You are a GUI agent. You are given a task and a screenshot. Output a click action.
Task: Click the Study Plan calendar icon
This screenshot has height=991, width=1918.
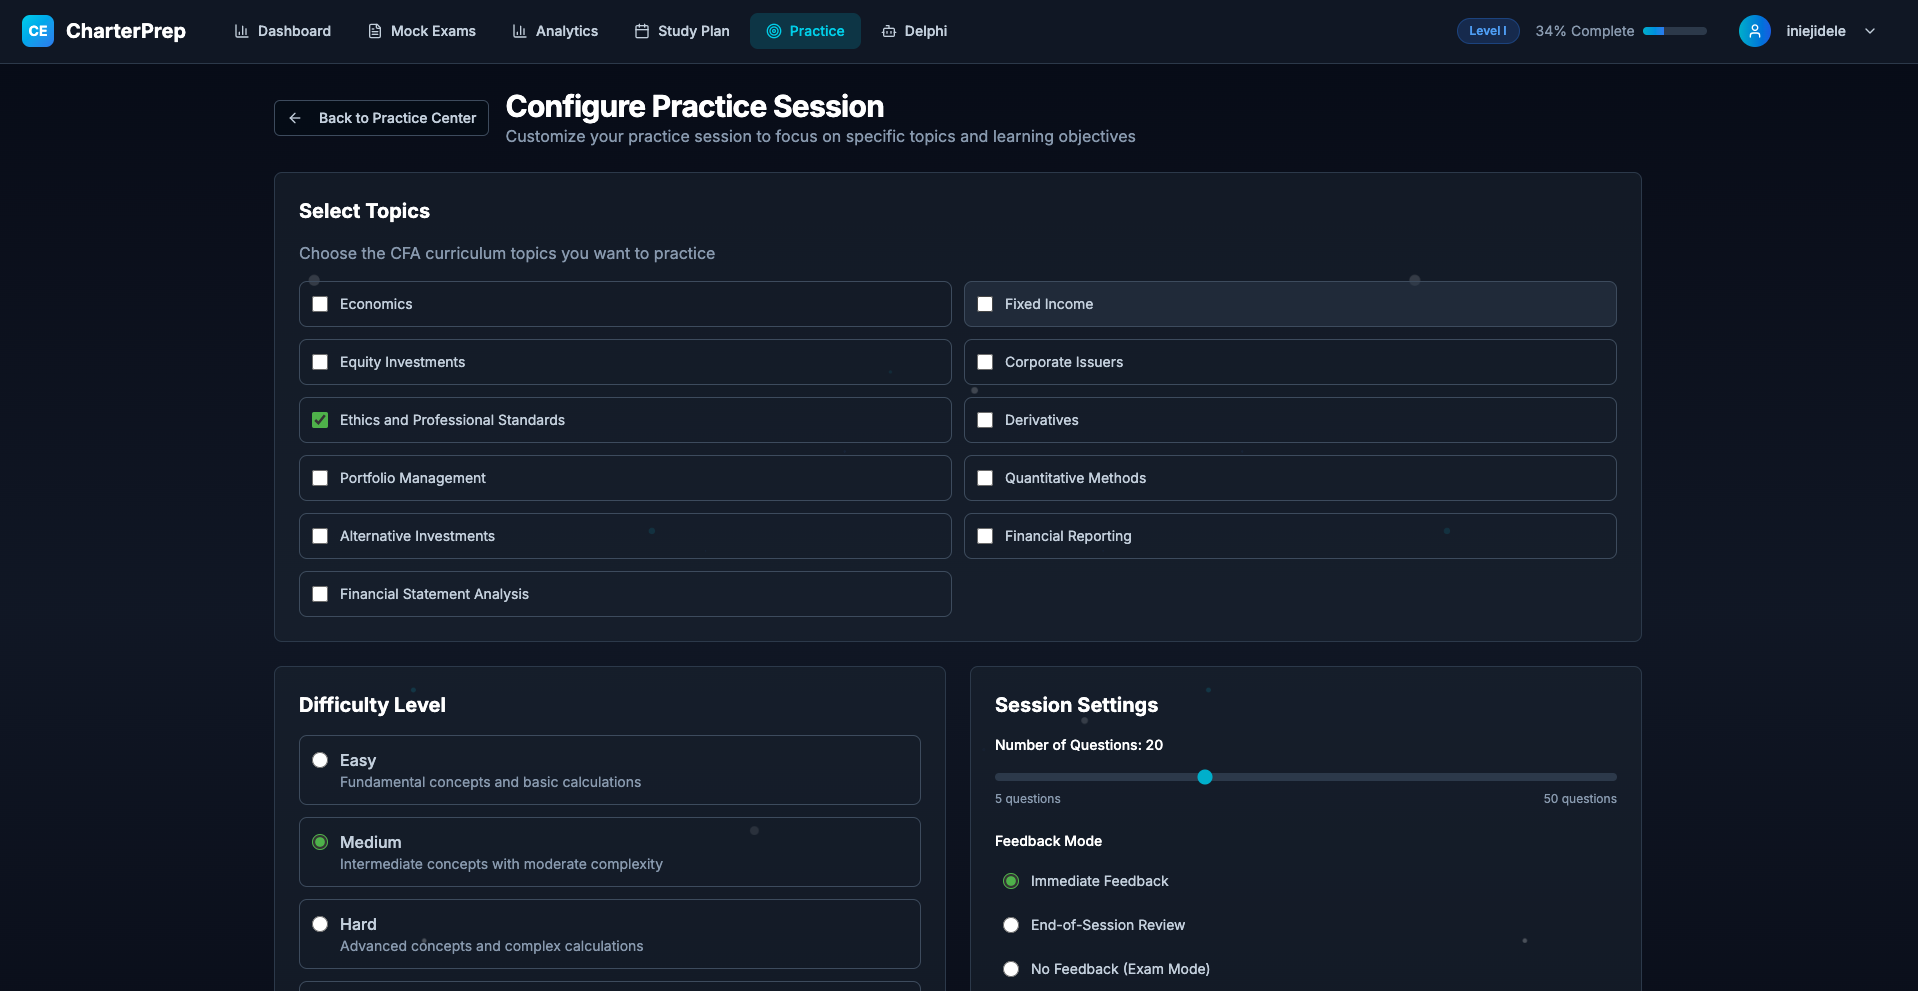click(642, 31)
